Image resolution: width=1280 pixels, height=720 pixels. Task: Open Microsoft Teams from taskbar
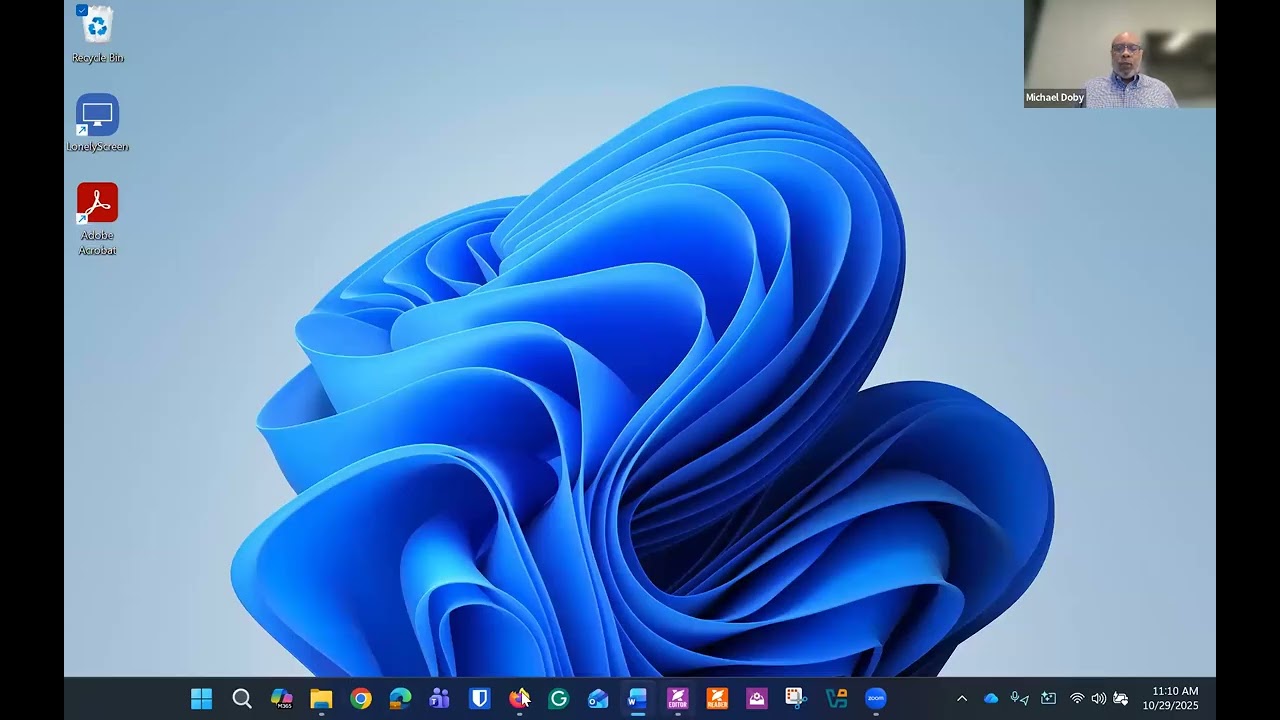point(440,699)
